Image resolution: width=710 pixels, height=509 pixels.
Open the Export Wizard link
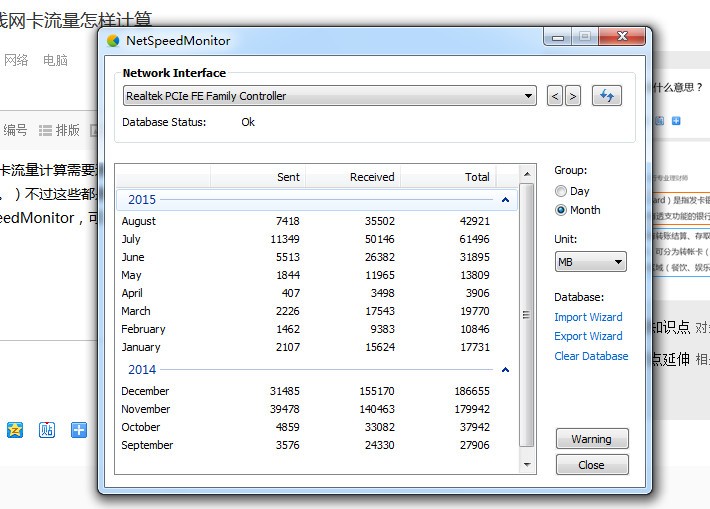coord(588,336)
